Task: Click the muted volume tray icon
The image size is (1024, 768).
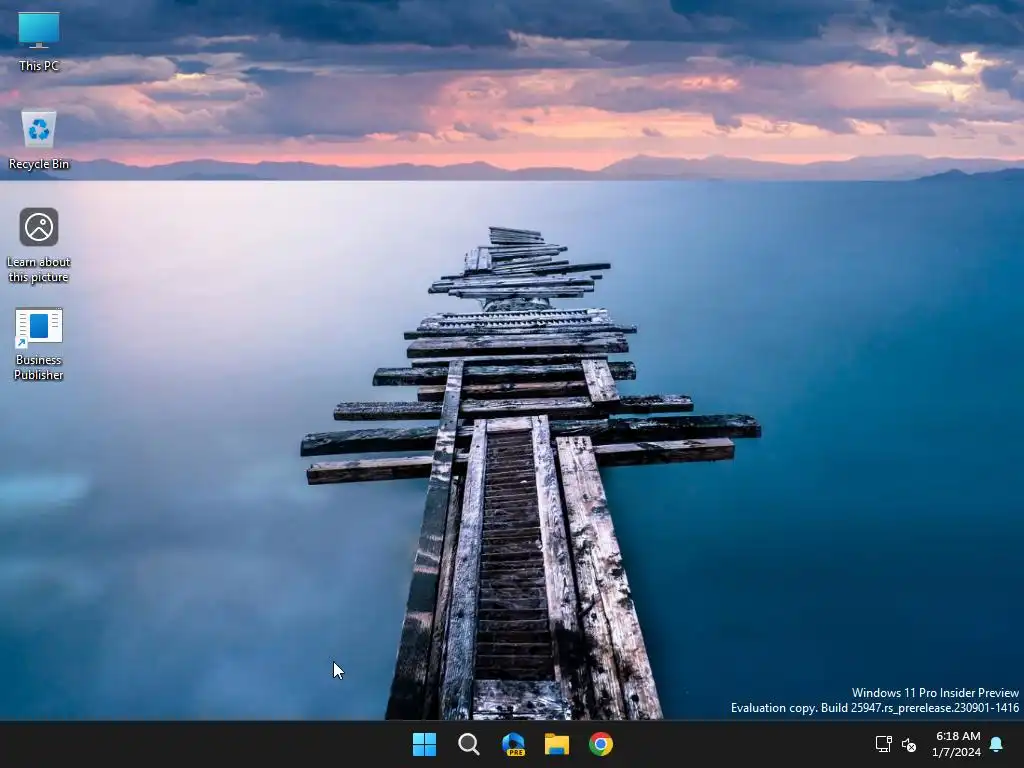Action: tap(908, 744)
